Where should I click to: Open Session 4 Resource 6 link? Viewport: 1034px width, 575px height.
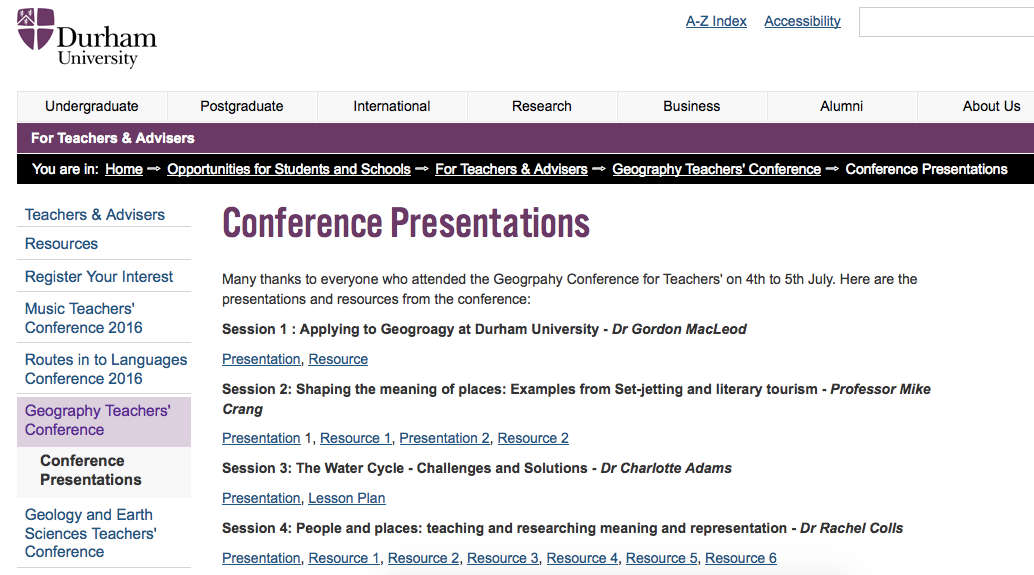pos(741,559)
